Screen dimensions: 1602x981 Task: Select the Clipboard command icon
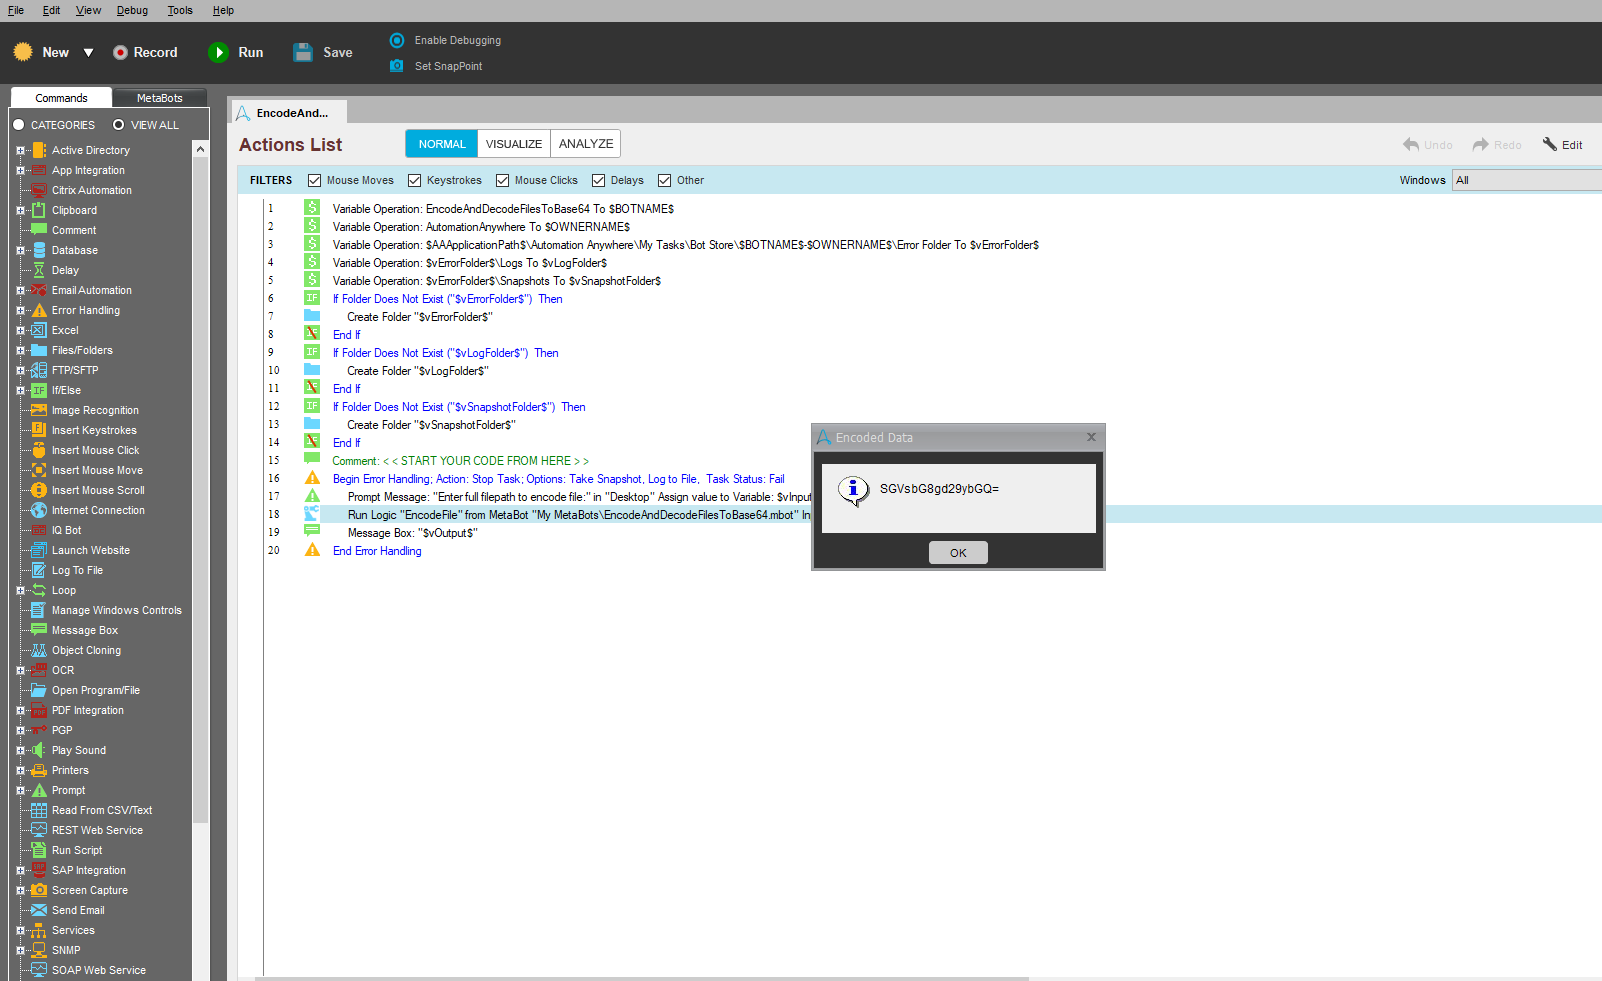[39, 210]
